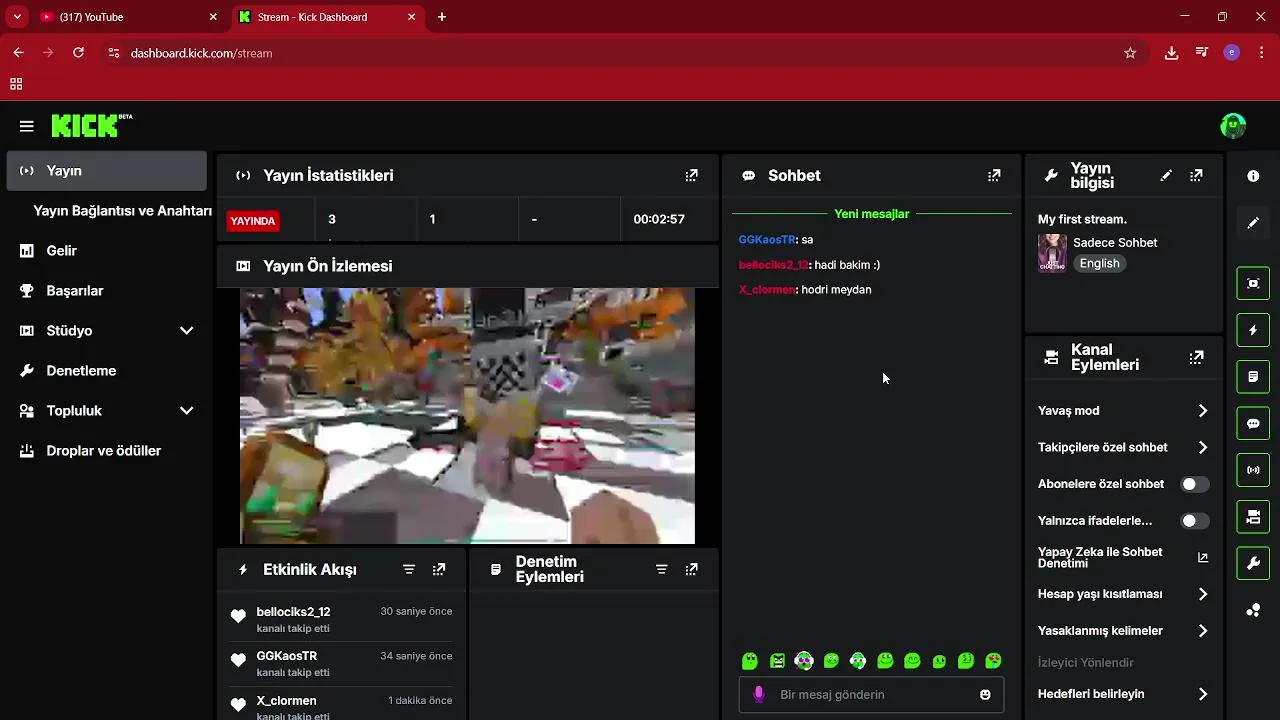
Task: Open a new browser tab
Action: click(x=442, y=17)
